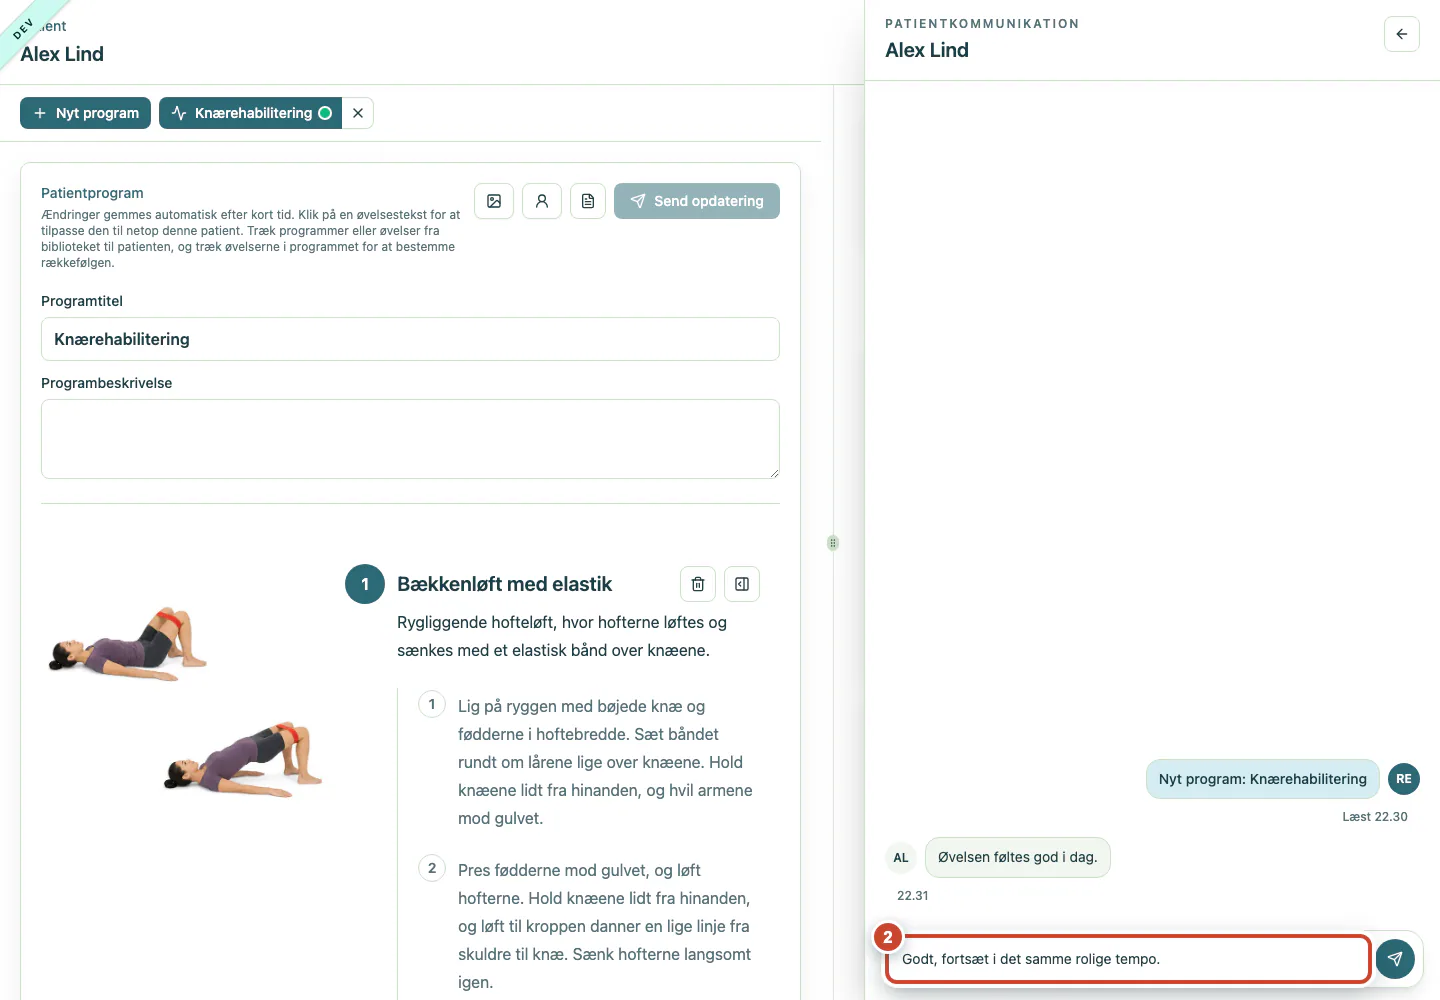Grab the vertical panel splitter handle
Image resolution: width=1440 pixels, height=1000 pixels.
click(833, 543)
